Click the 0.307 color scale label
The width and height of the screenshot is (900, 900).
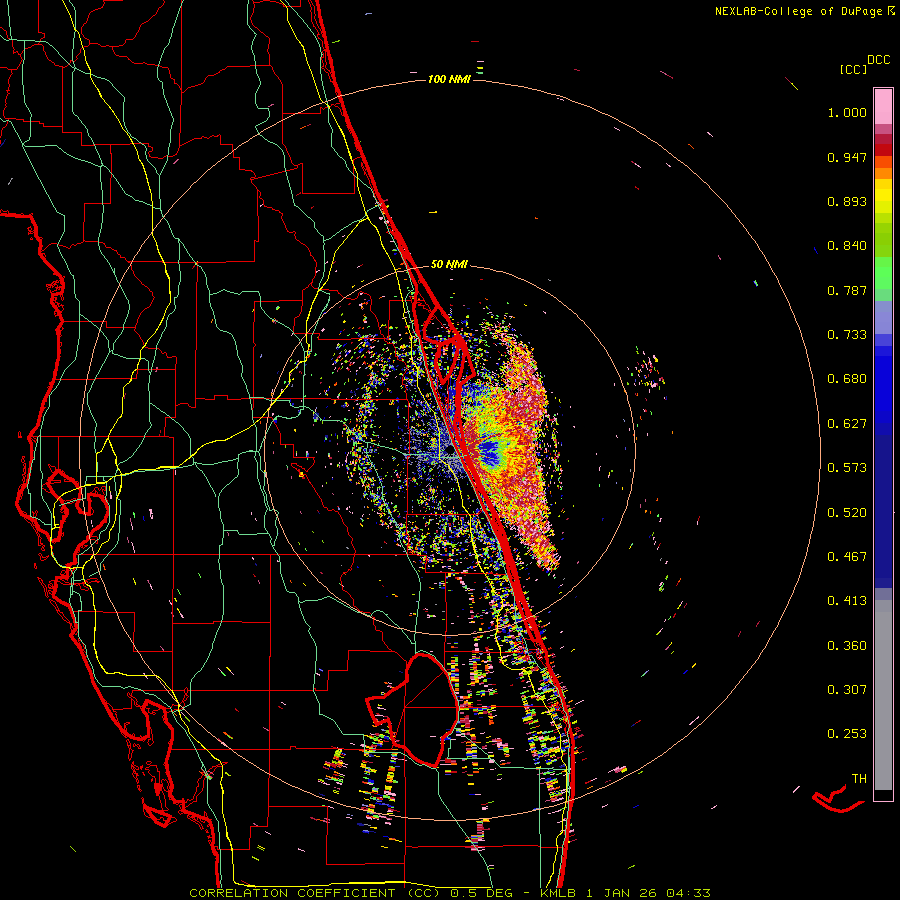(847, 690)
